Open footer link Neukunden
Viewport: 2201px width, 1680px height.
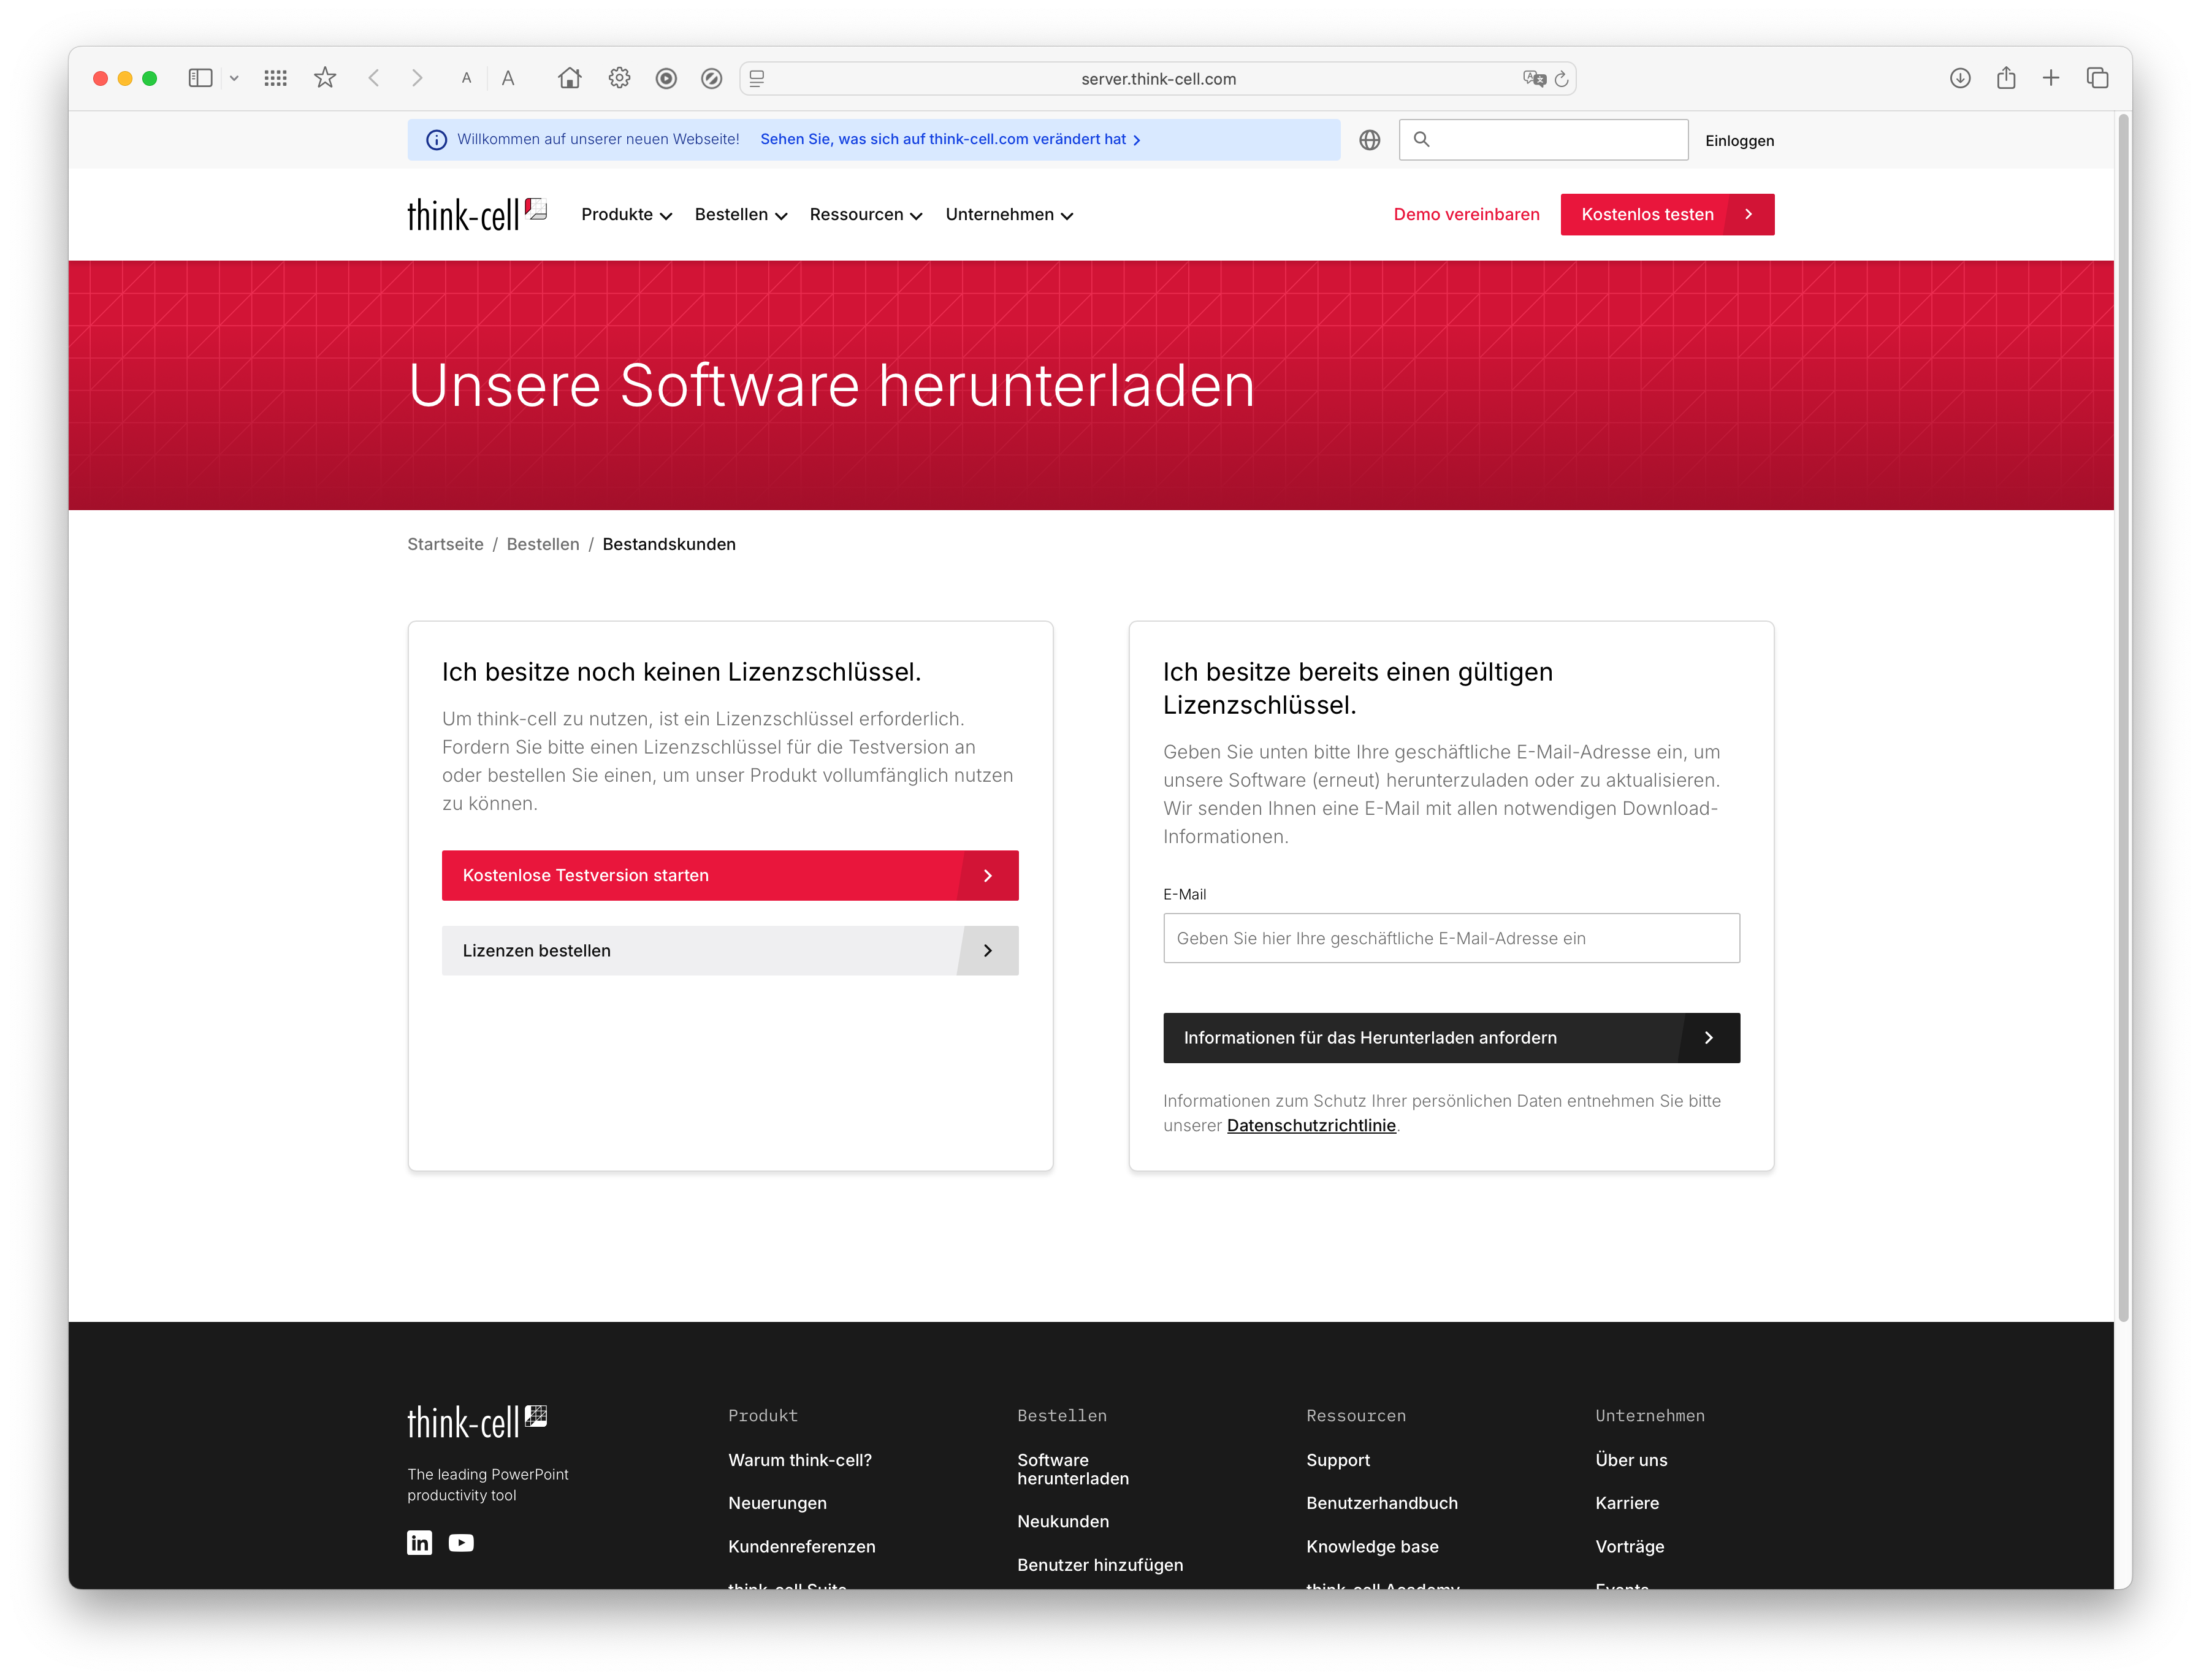click(x=1063, y=1521)
